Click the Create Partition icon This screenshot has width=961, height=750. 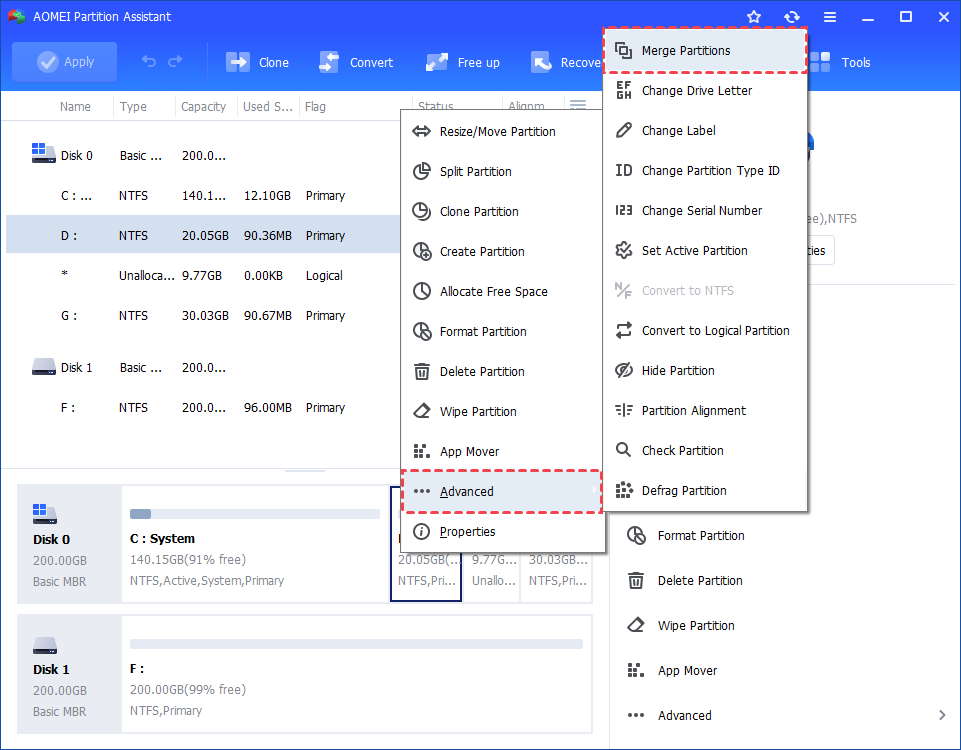(x=422, y=251)
